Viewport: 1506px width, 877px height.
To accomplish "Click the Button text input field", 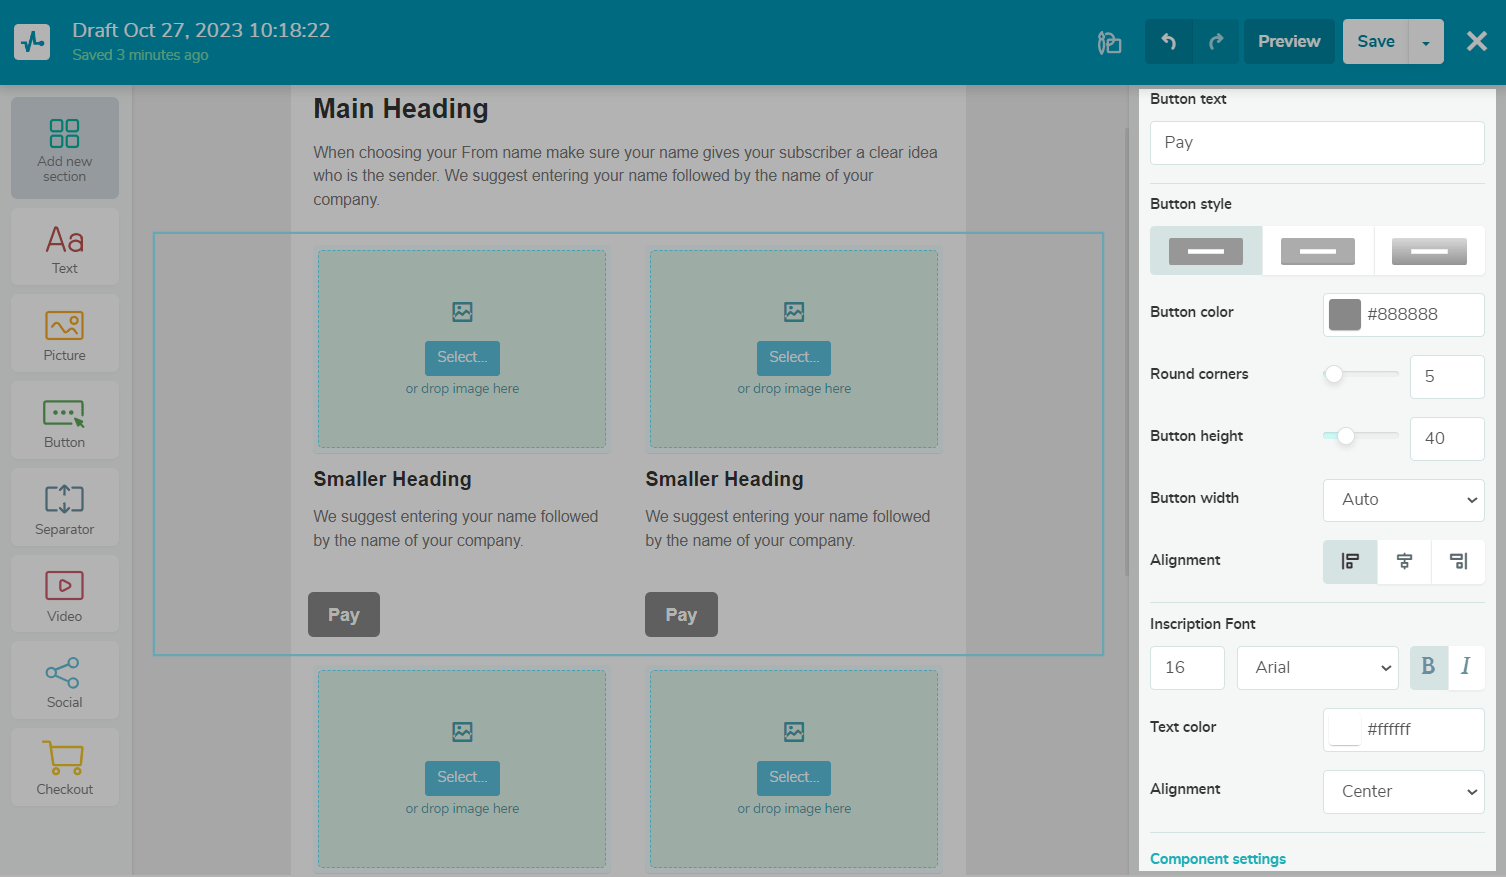I will [1316, 143].
